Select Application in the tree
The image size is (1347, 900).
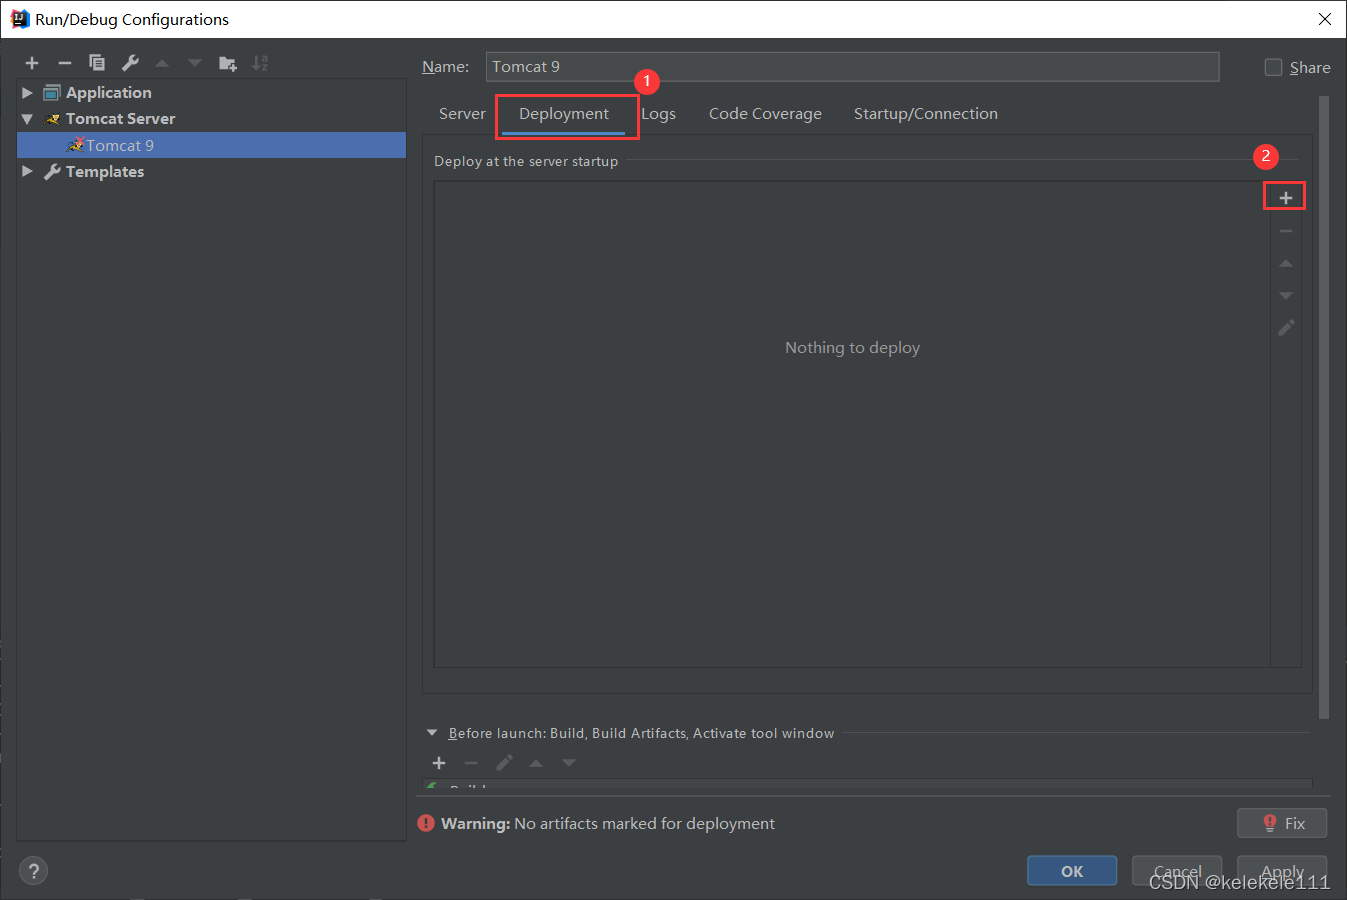pyautogui.click(x=109, y=92)
